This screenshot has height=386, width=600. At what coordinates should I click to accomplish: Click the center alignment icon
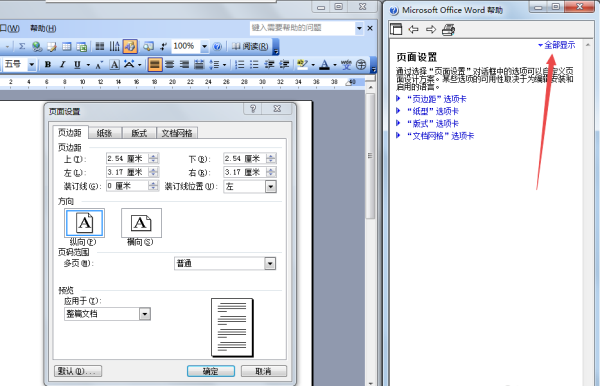coord(170,65)
